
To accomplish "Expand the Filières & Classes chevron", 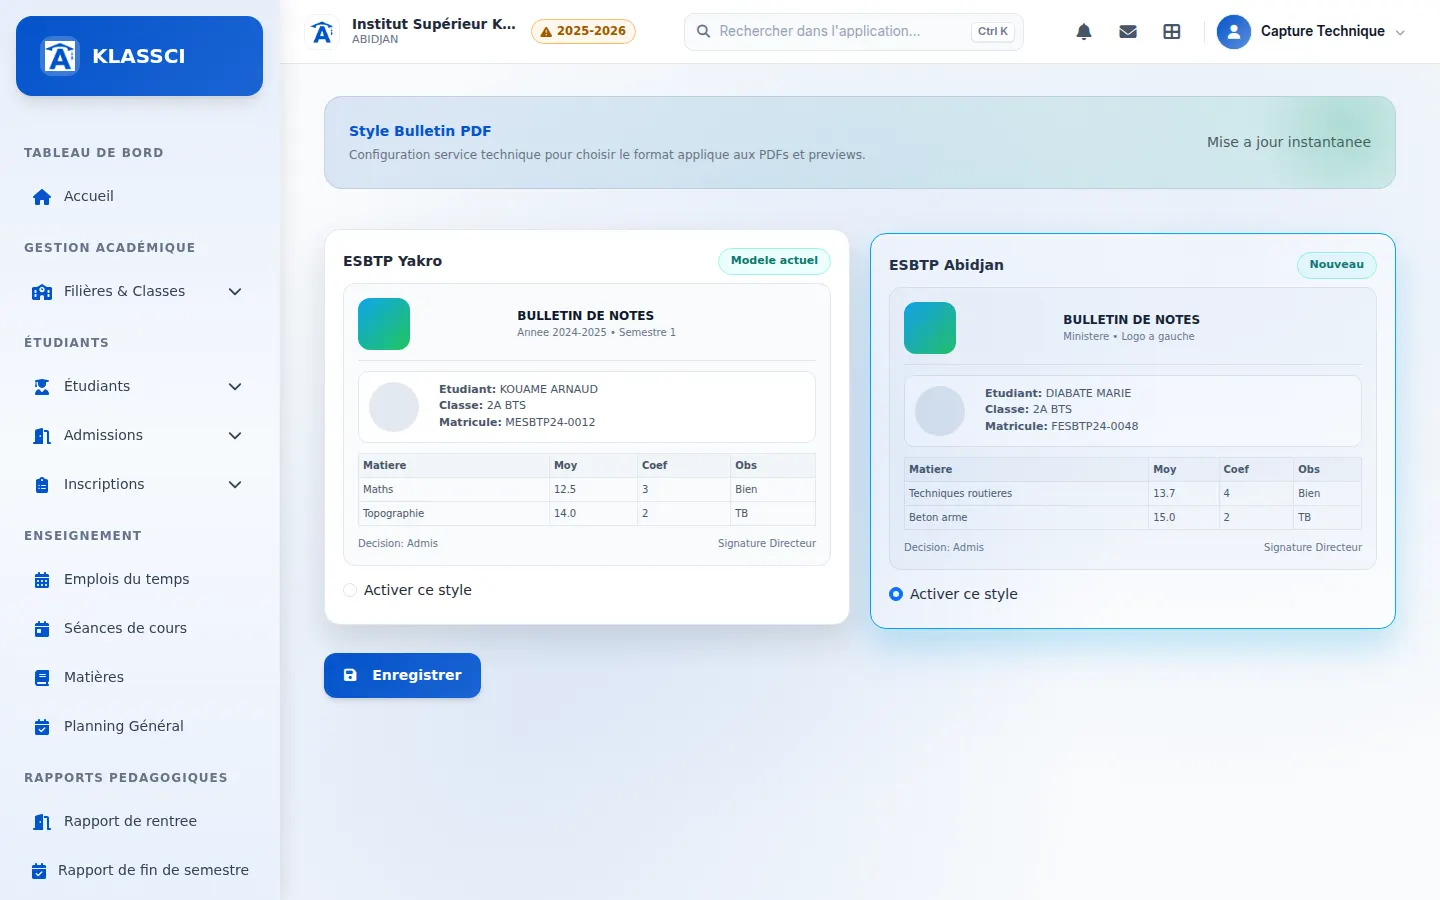I will click(x=235, y=292).
